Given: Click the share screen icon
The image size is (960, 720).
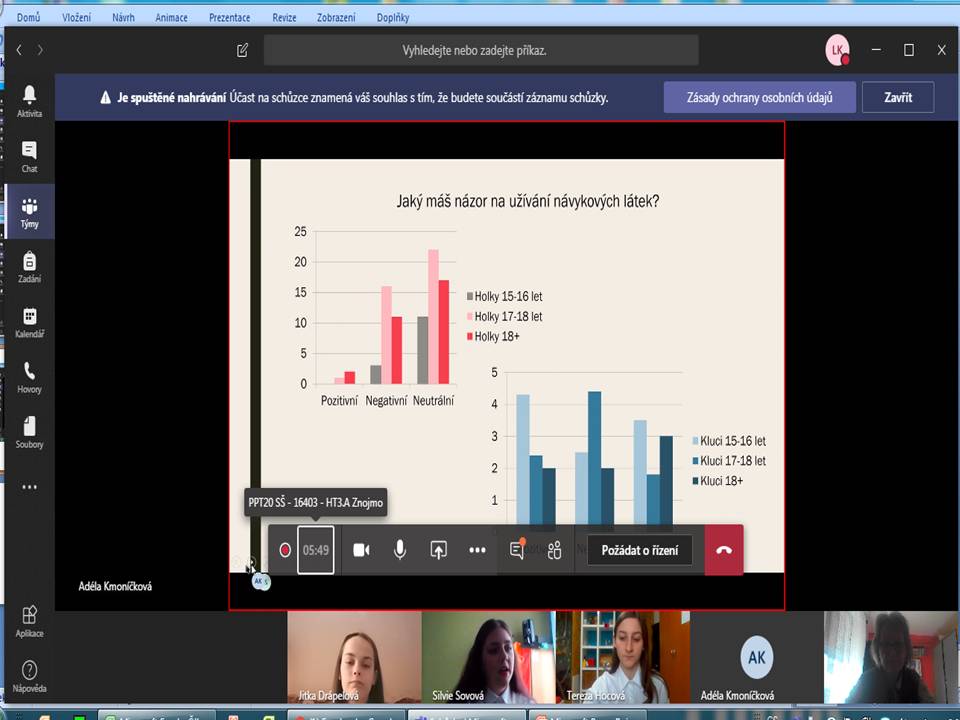Looking at the screenshot, I should (438, 550).
